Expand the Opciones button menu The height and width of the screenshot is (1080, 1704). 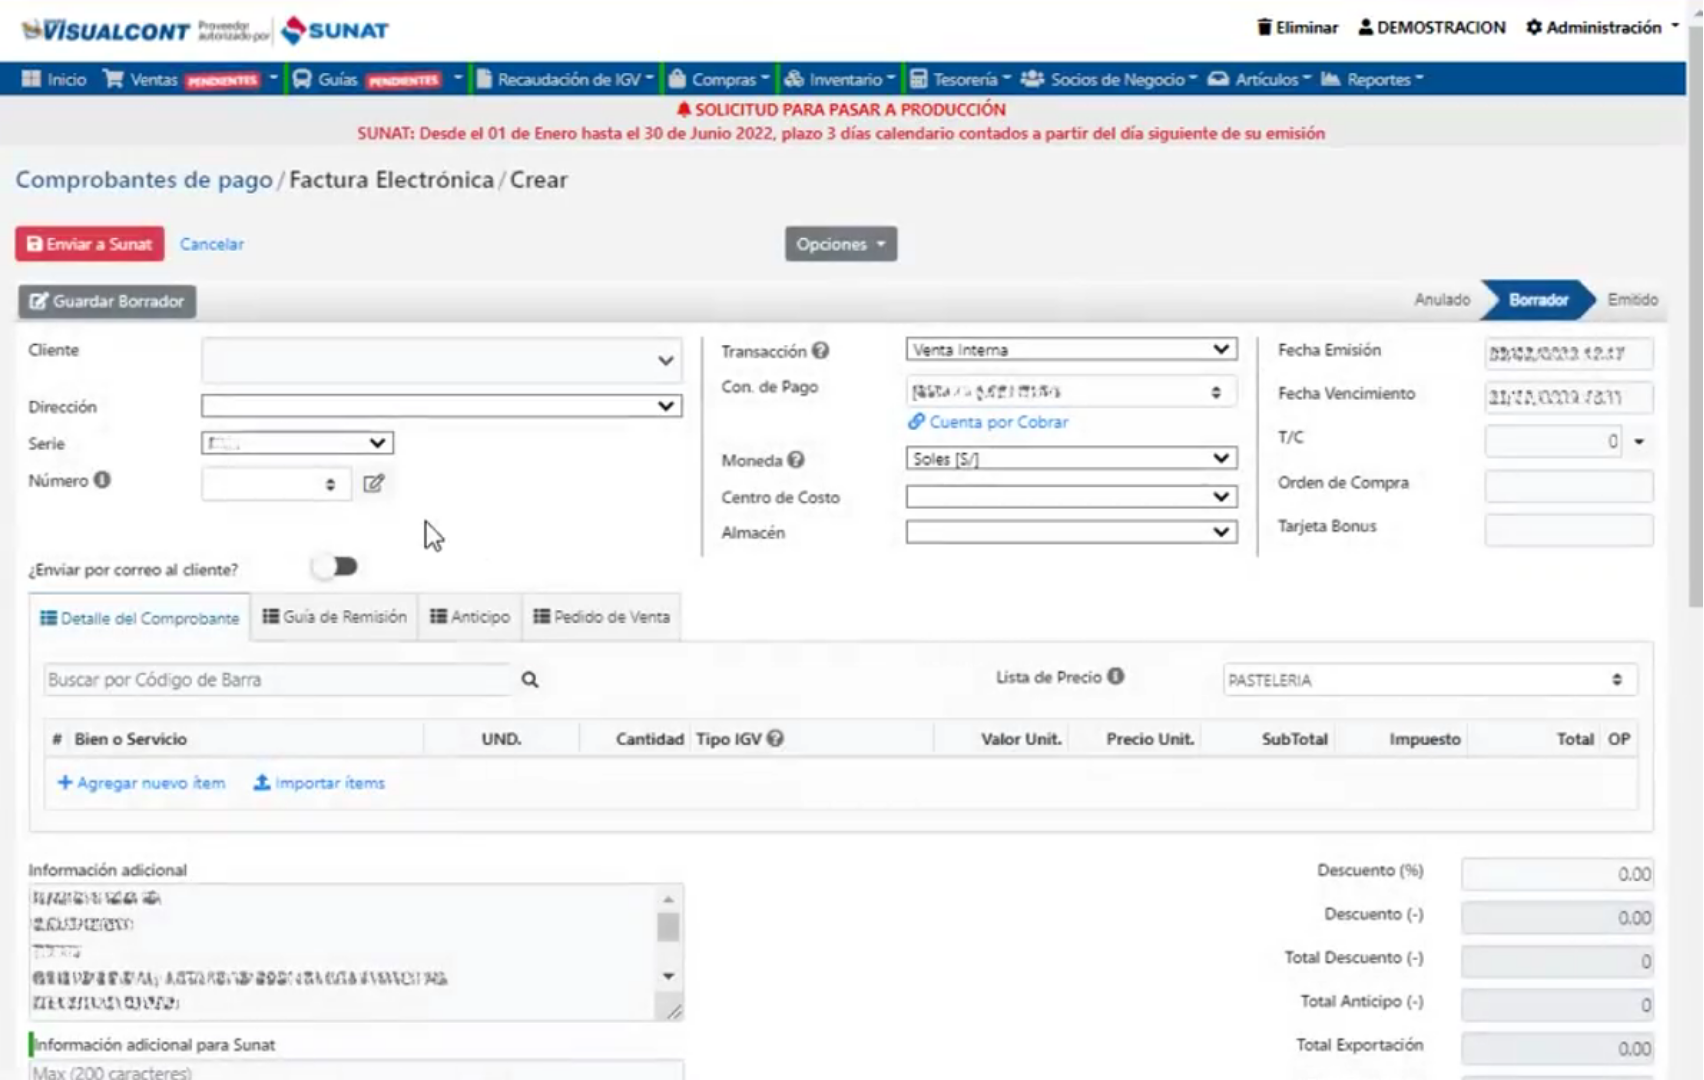841,244
